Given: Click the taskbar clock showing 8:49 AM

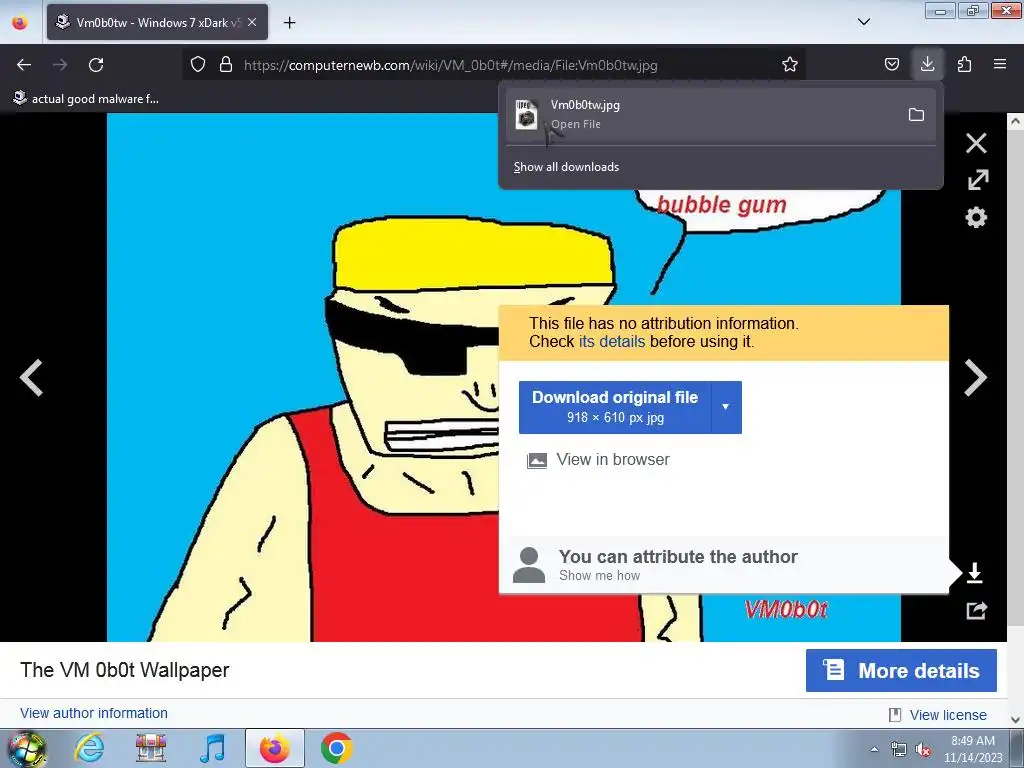Looking at the screenshot, I should tap(972, 749).
